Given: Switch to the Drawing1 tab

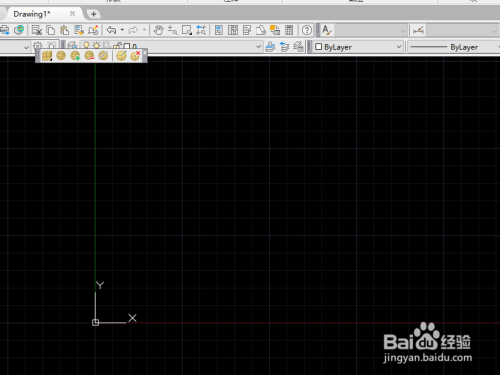Looking at the screenshot, I should click(x=32, y=14).
